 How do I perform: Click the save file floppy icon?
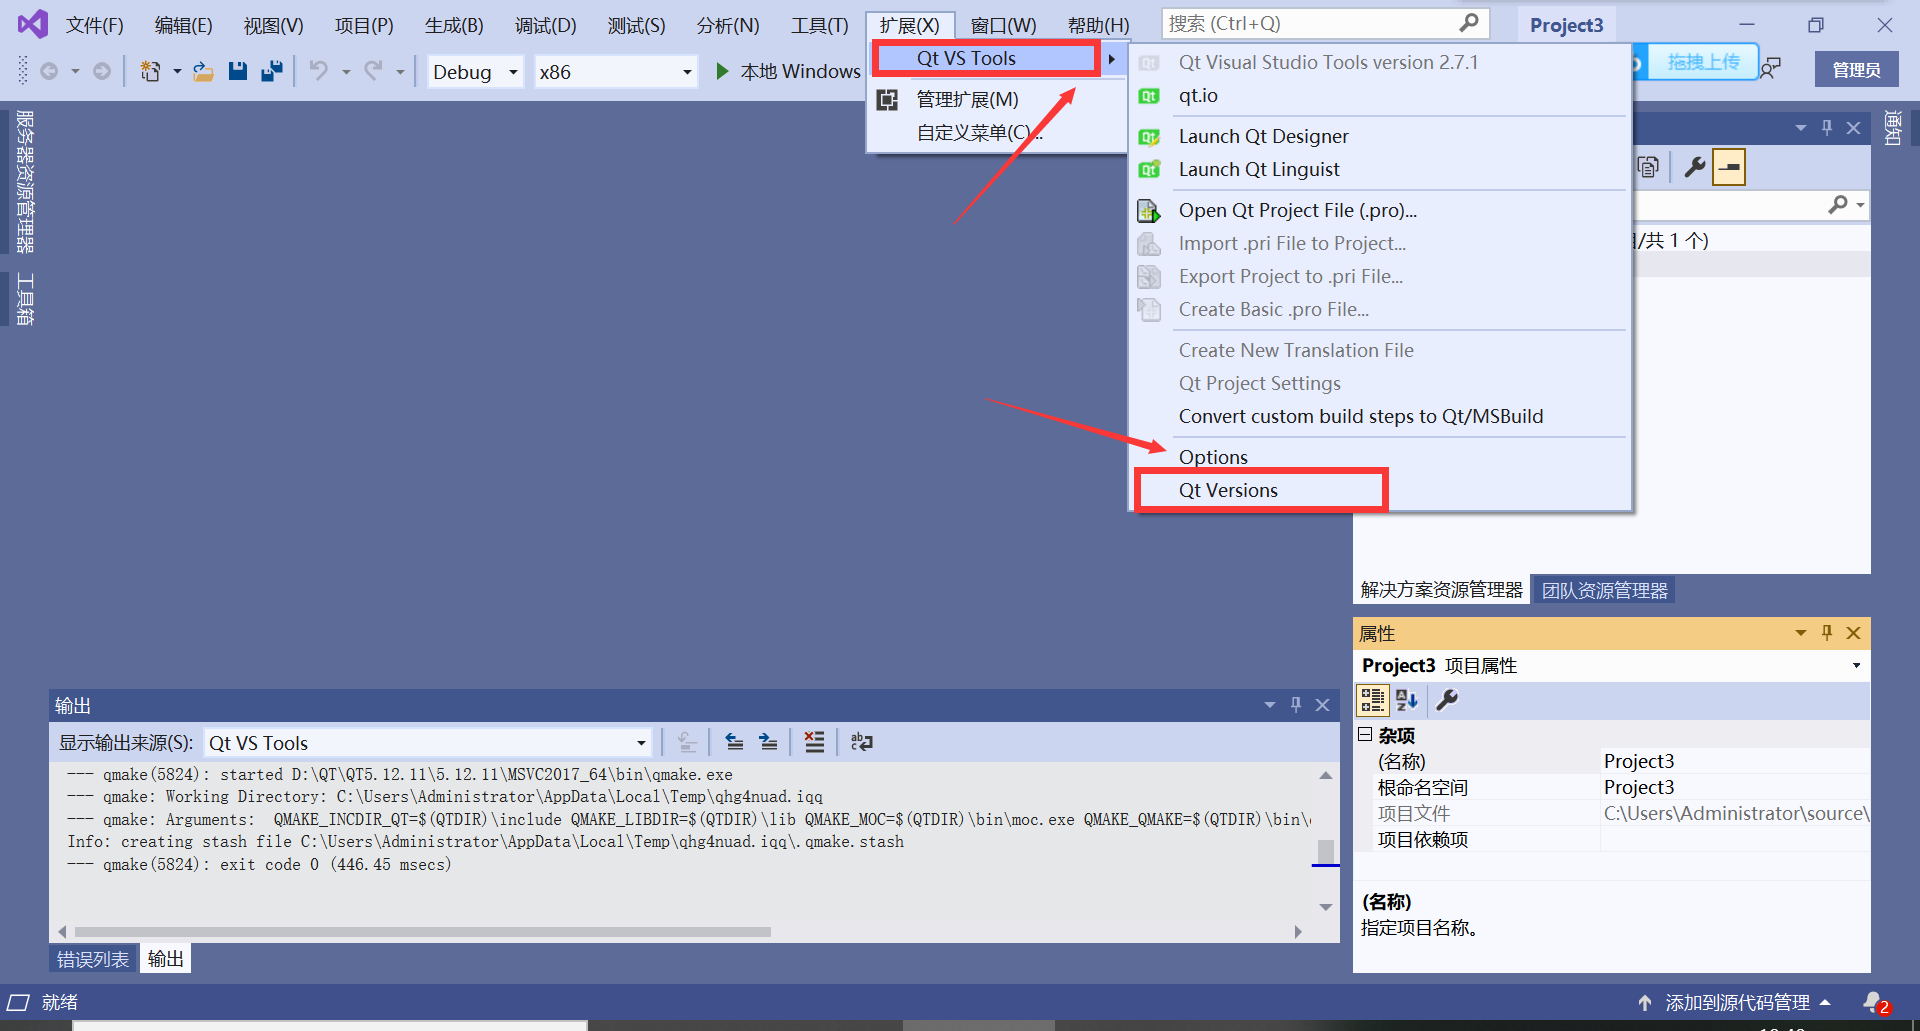(237, 71)
